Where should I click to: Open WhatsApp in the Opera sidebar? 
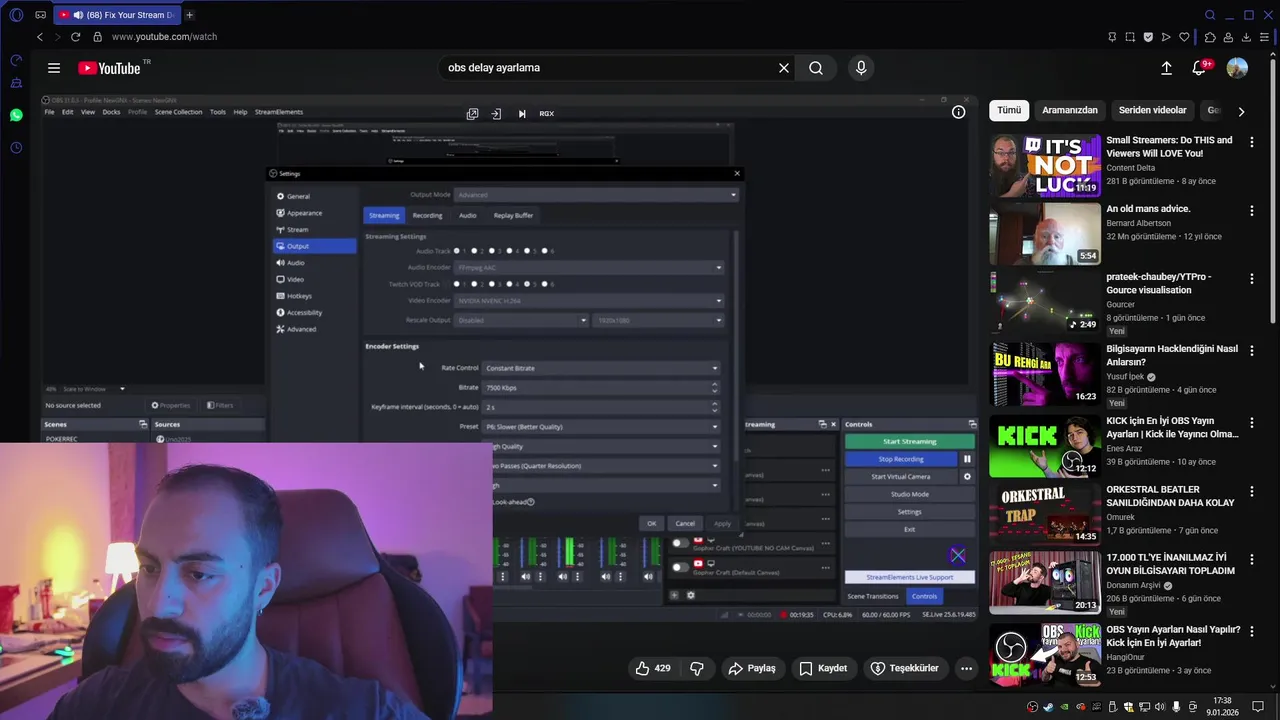pyautogui.click(x=16, y=115)
